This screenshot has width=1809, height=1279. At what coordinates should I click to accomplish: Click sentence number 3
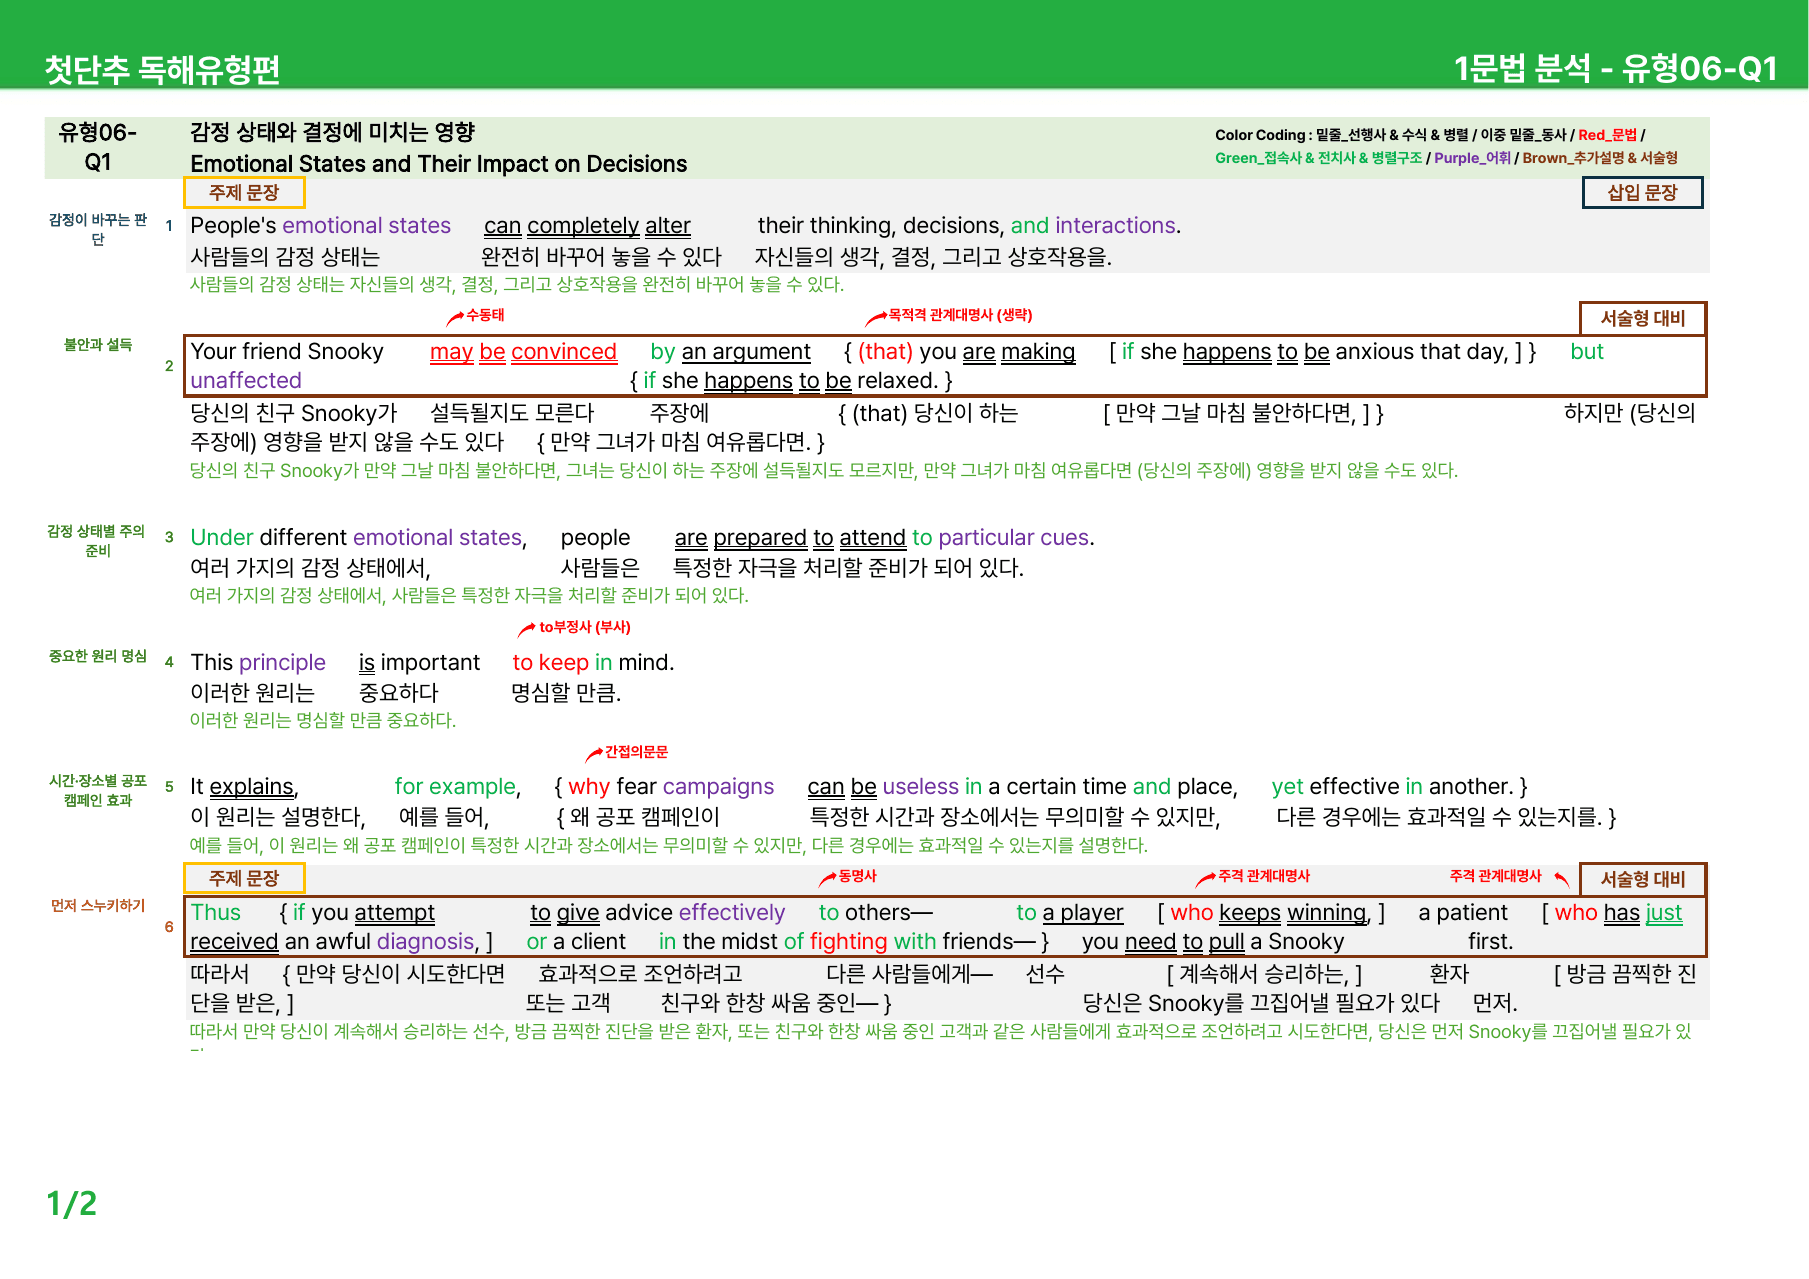pyautogui.click(x=169, y=538)
